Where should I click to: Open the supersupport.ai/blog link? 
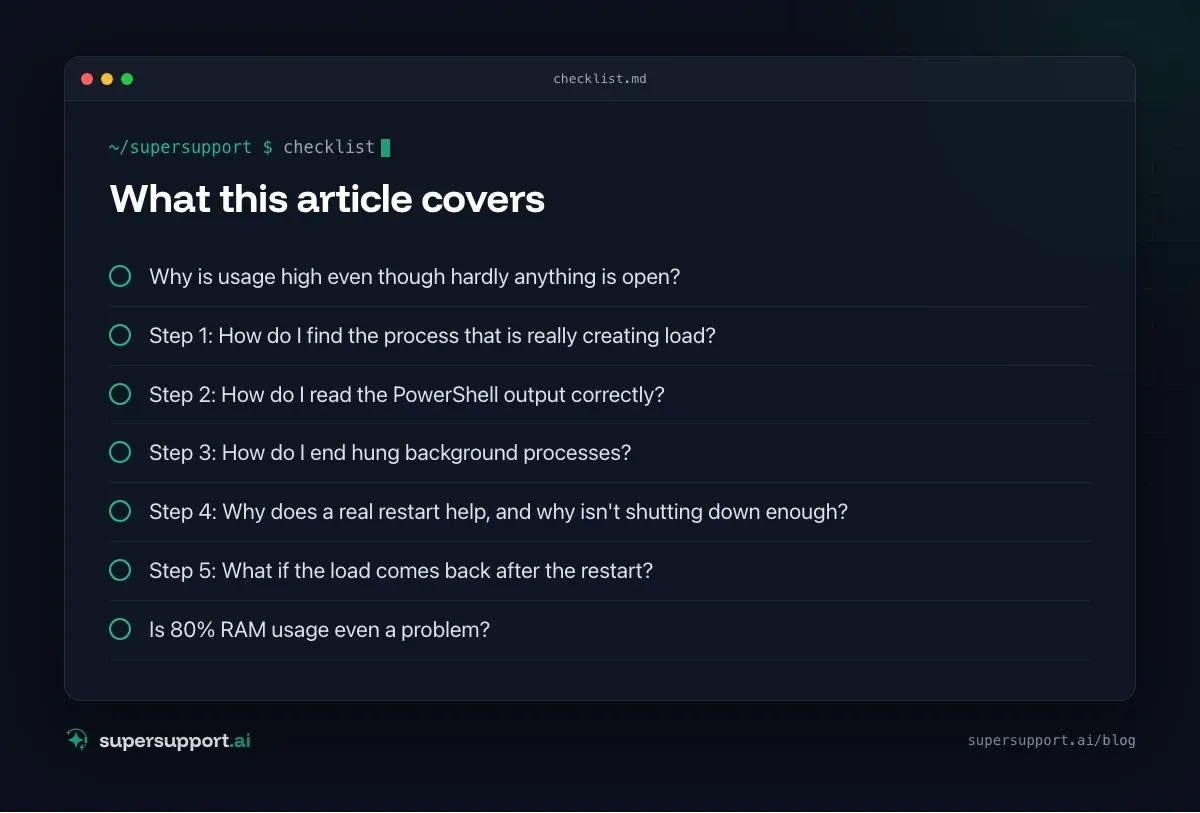pos(1051,741)
